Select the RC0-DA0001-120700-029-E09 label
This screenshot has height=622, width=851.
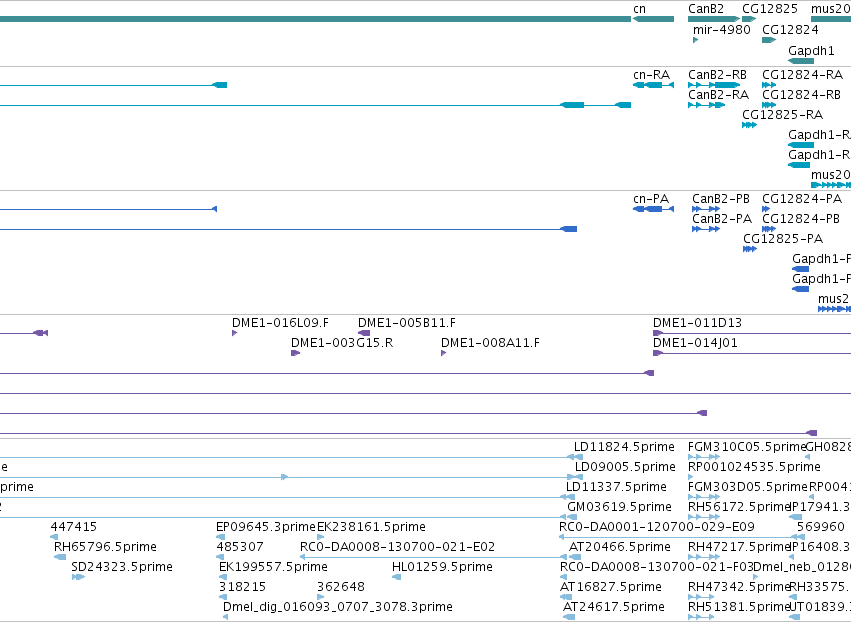point(657,527)
